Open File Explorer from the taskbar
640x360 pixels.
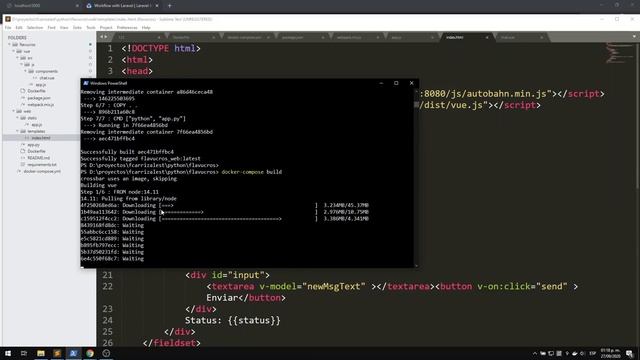click(x=41, y=353)
